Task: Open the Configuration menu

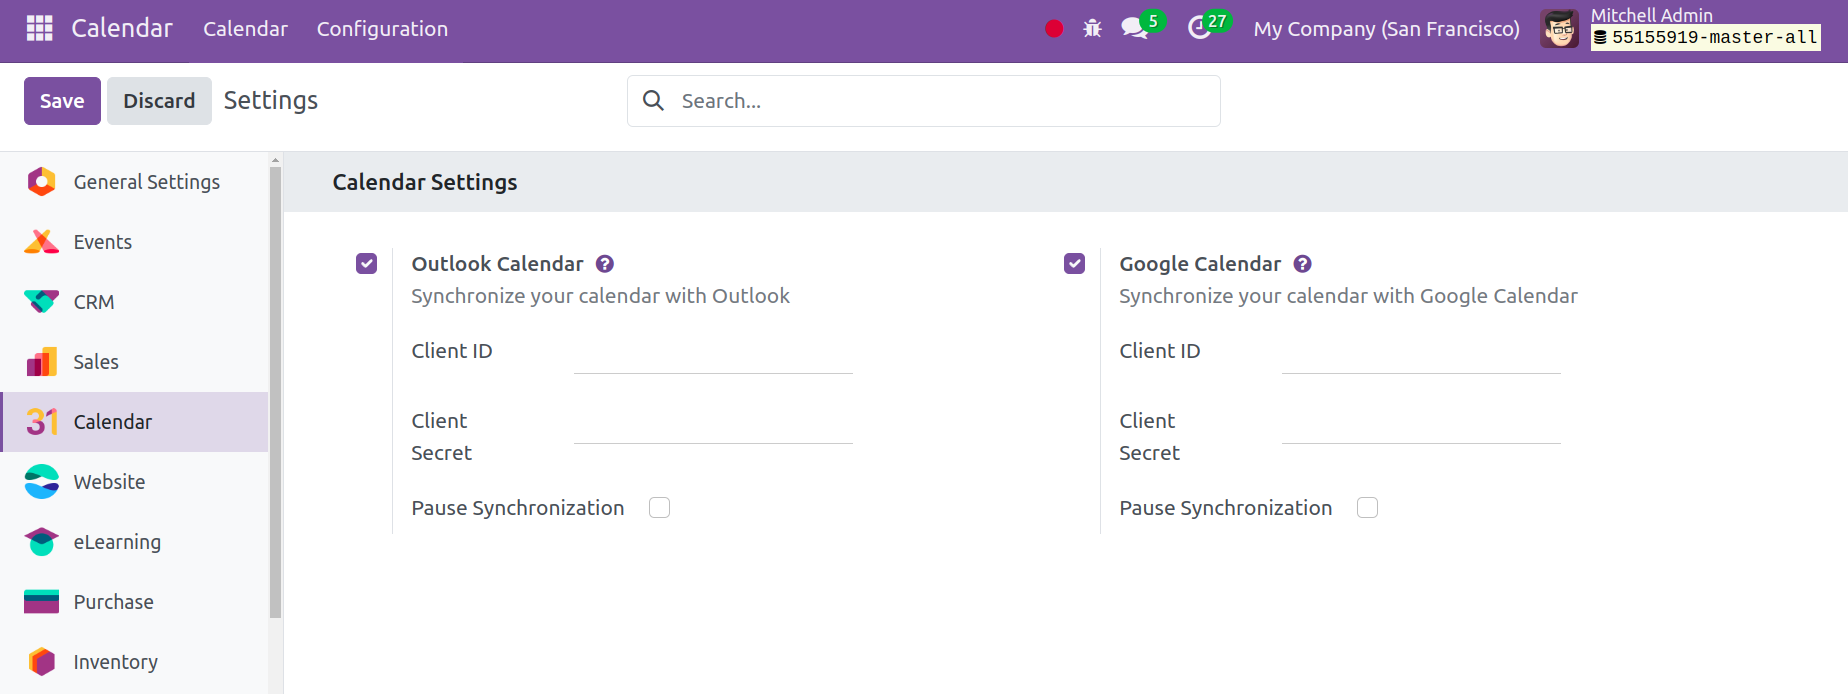Action: point(382,29)
